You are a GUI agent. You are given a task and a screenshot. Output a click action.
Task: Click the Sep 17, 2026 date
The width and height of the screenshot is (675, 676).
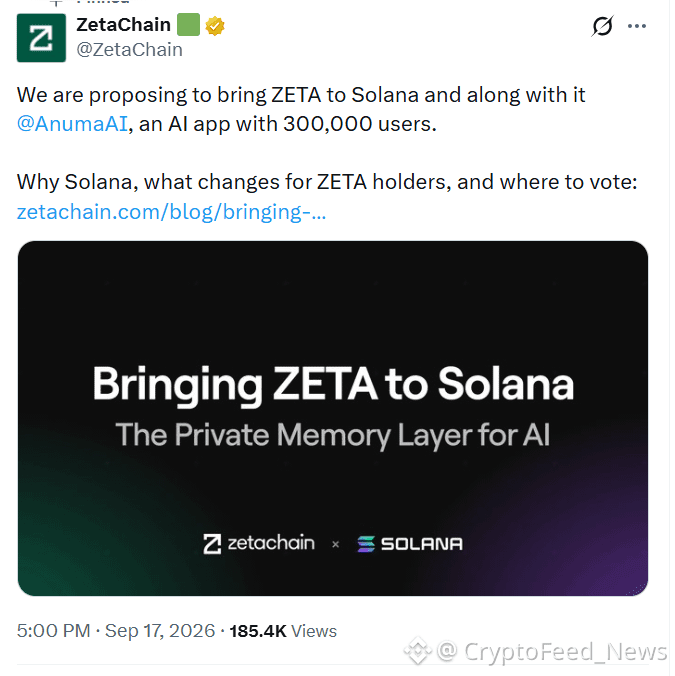click(160, 631)
